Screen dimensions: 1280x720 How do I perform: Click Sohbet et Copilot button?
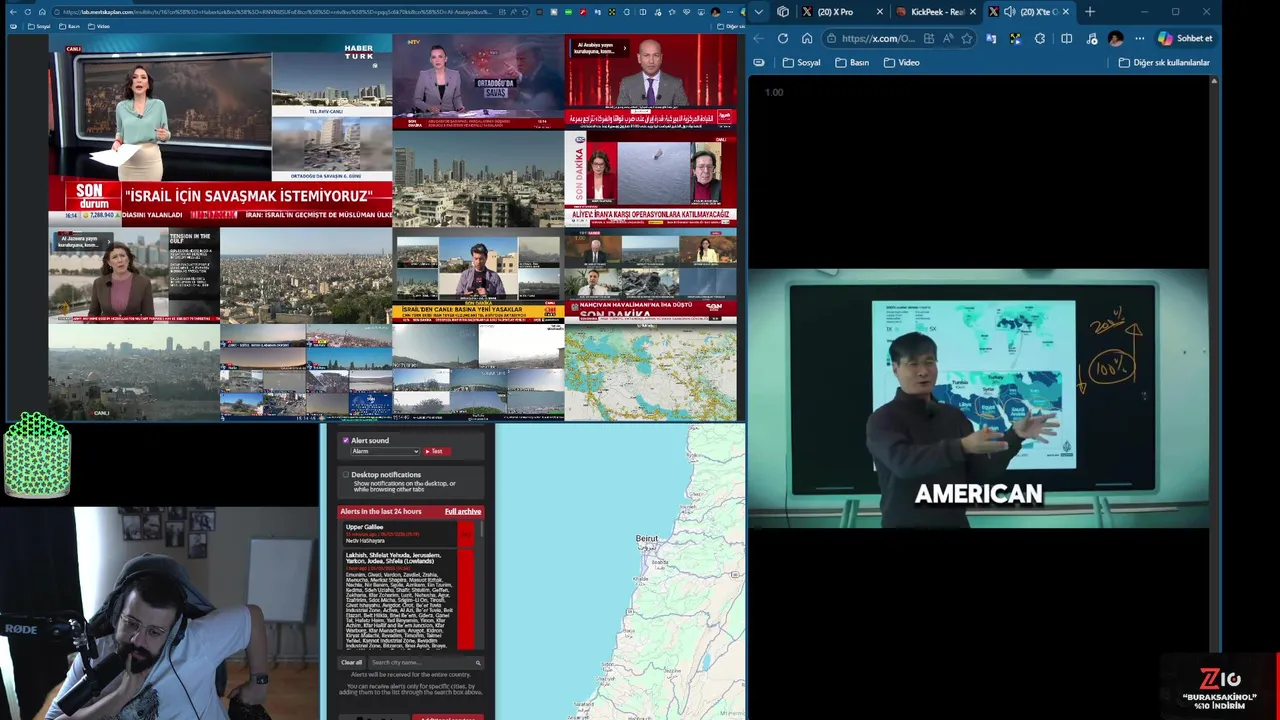click(x=1186, y=38)
